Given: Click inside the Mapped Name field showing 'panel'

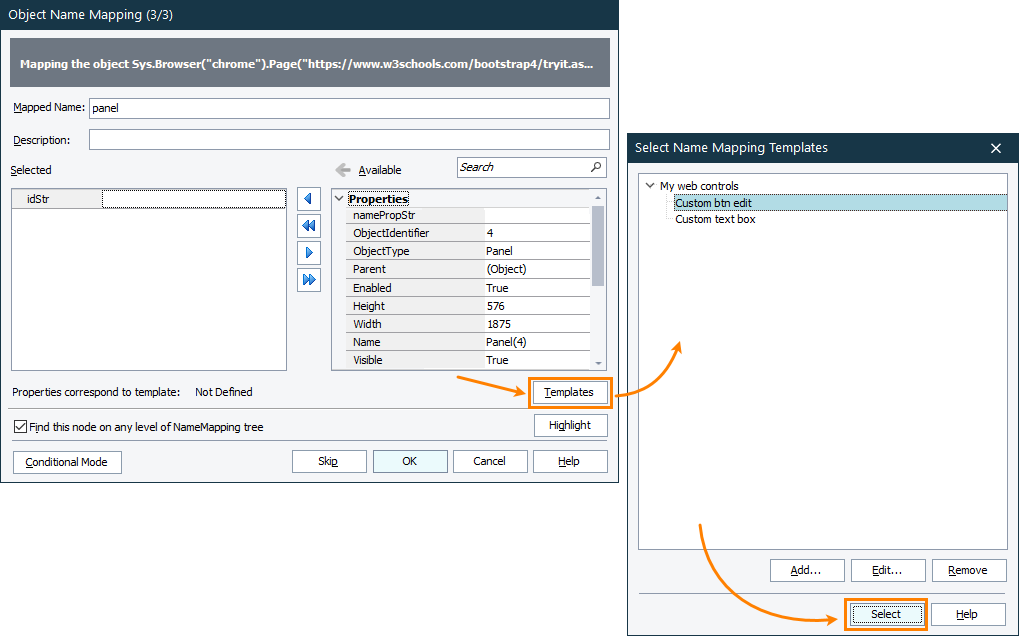Looking at the screenshot, I should 350,108.
